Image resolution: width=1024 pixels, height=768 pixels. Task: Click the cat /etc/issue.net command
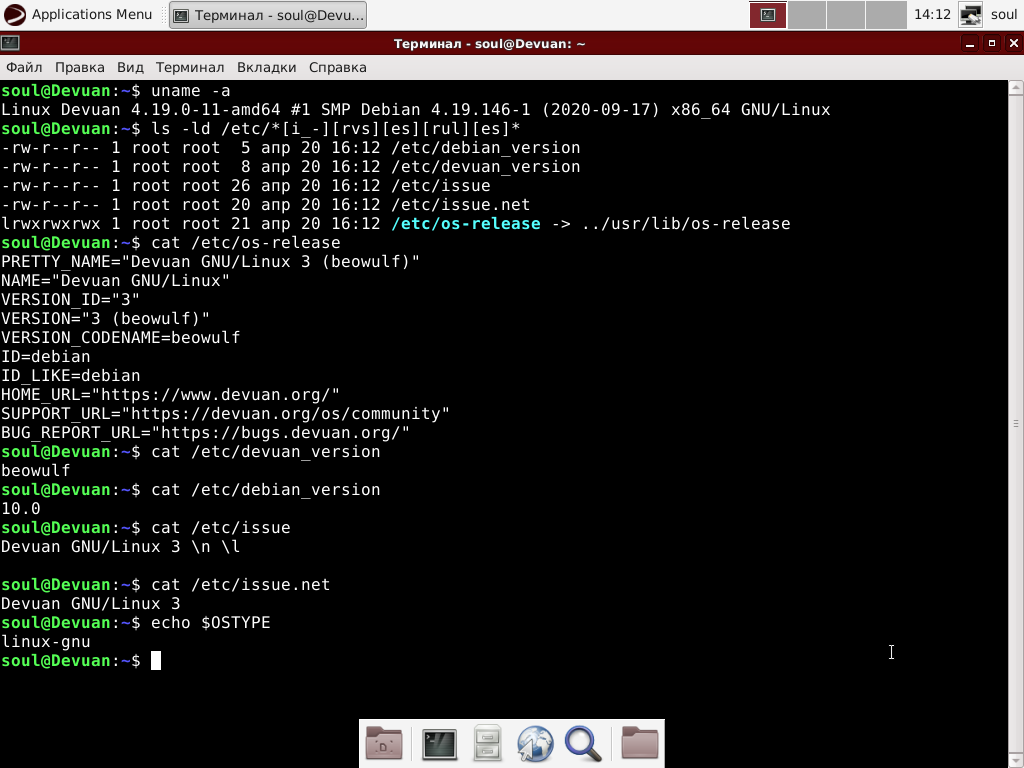tap(240, 584)
